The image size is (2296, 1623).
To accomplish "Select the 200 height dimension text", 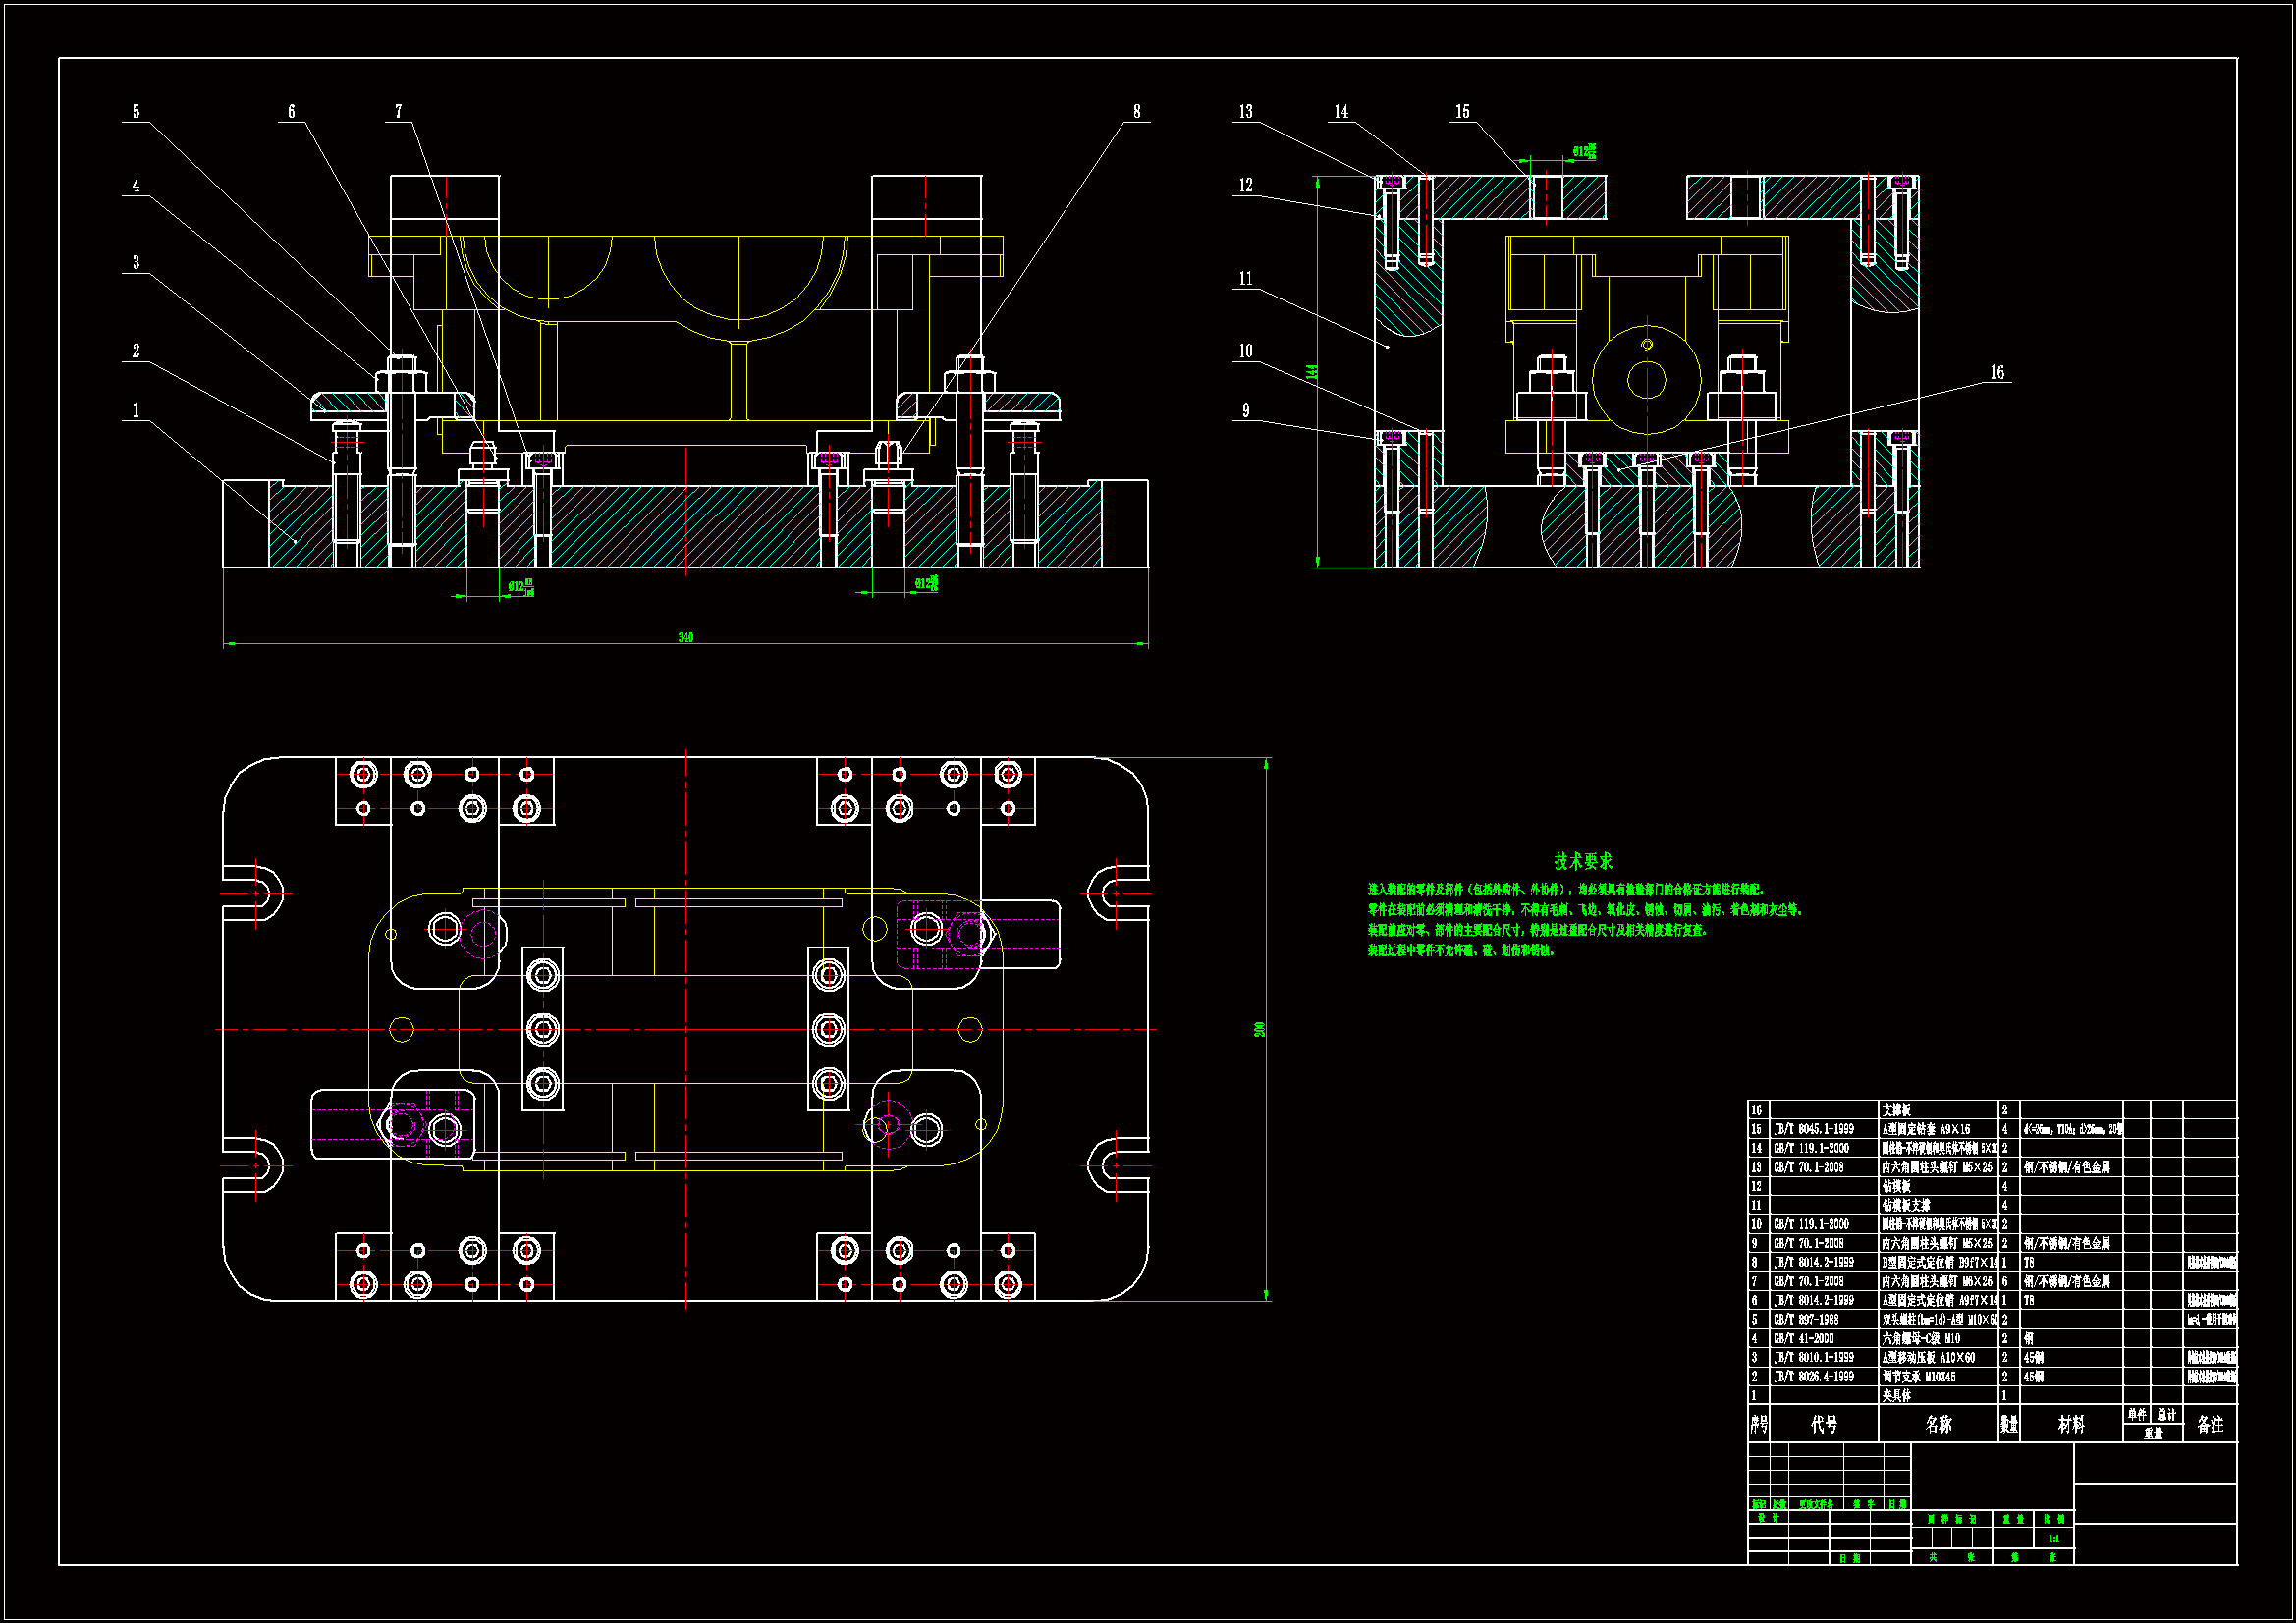I will click(x=1259, y=1029).
